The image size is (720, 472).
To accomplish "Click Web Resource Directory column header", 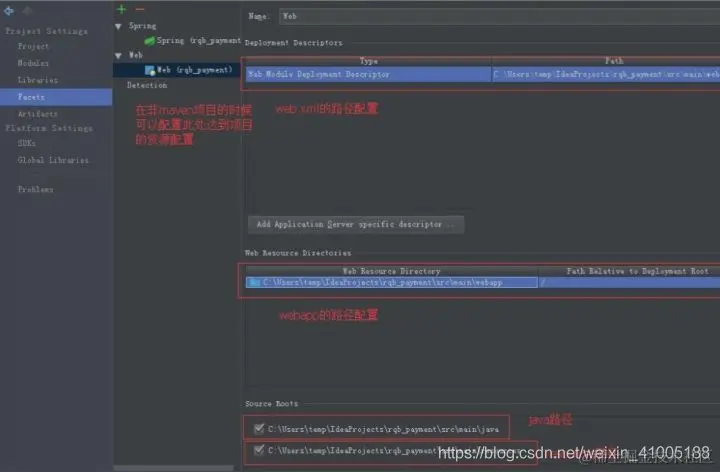I will click(392, 271).
